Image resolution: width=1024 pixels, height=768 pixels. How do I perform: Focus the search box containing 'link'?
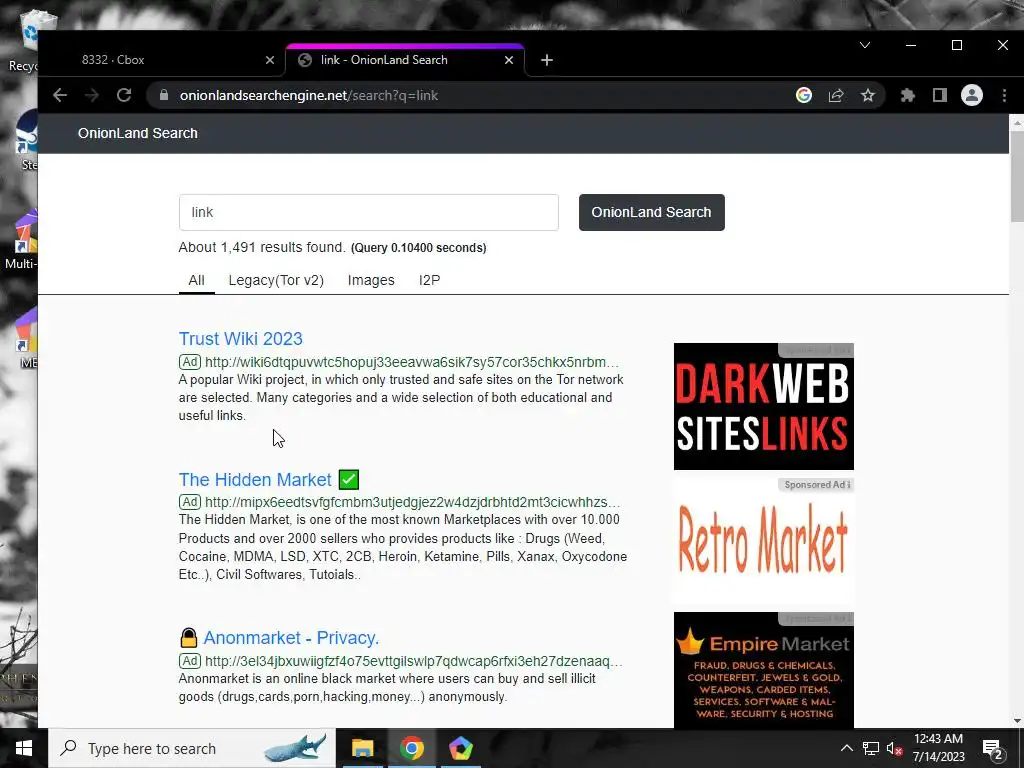point(368,212)
